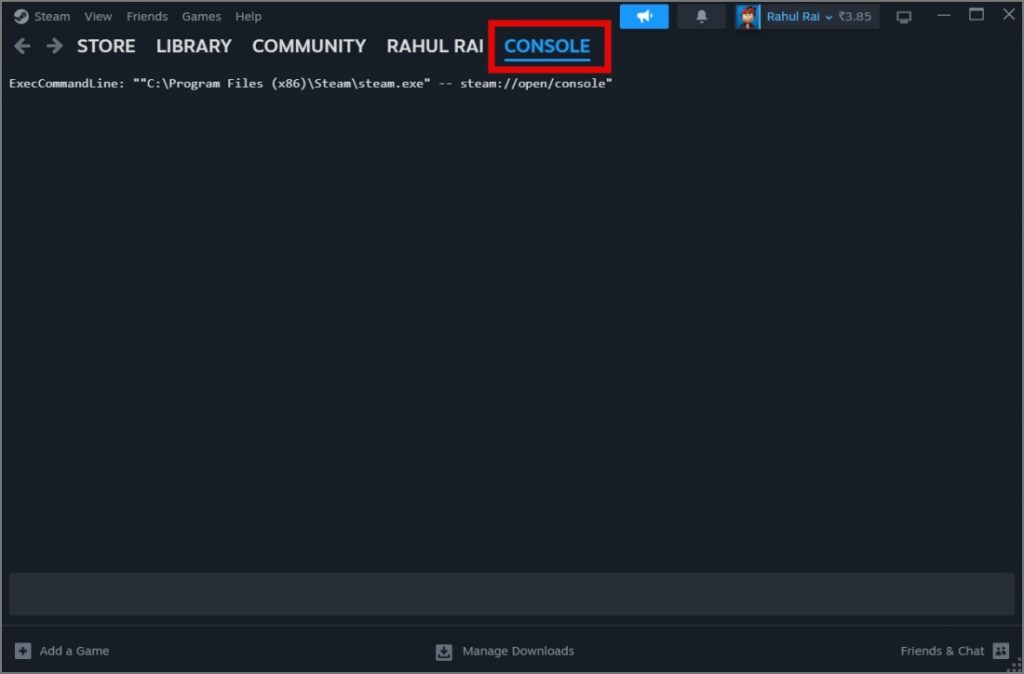Click Add a Game label
The height and width of the screenshot is (674, 1024).
tap(74, 650)
